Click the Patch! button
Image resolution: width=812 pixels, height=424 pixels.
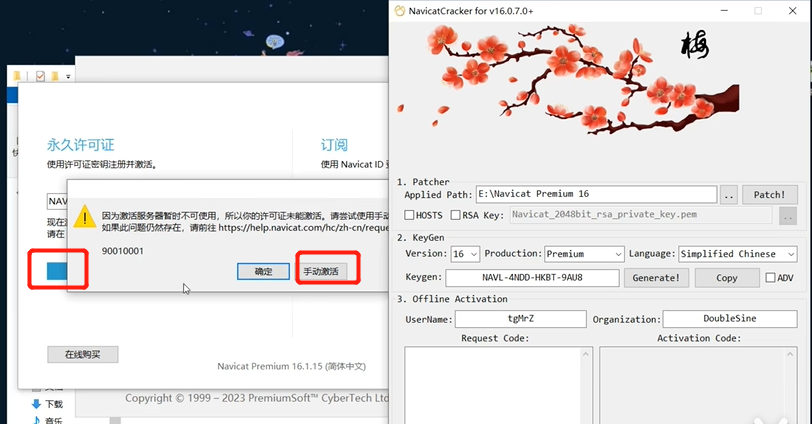[x=770, y=195]
